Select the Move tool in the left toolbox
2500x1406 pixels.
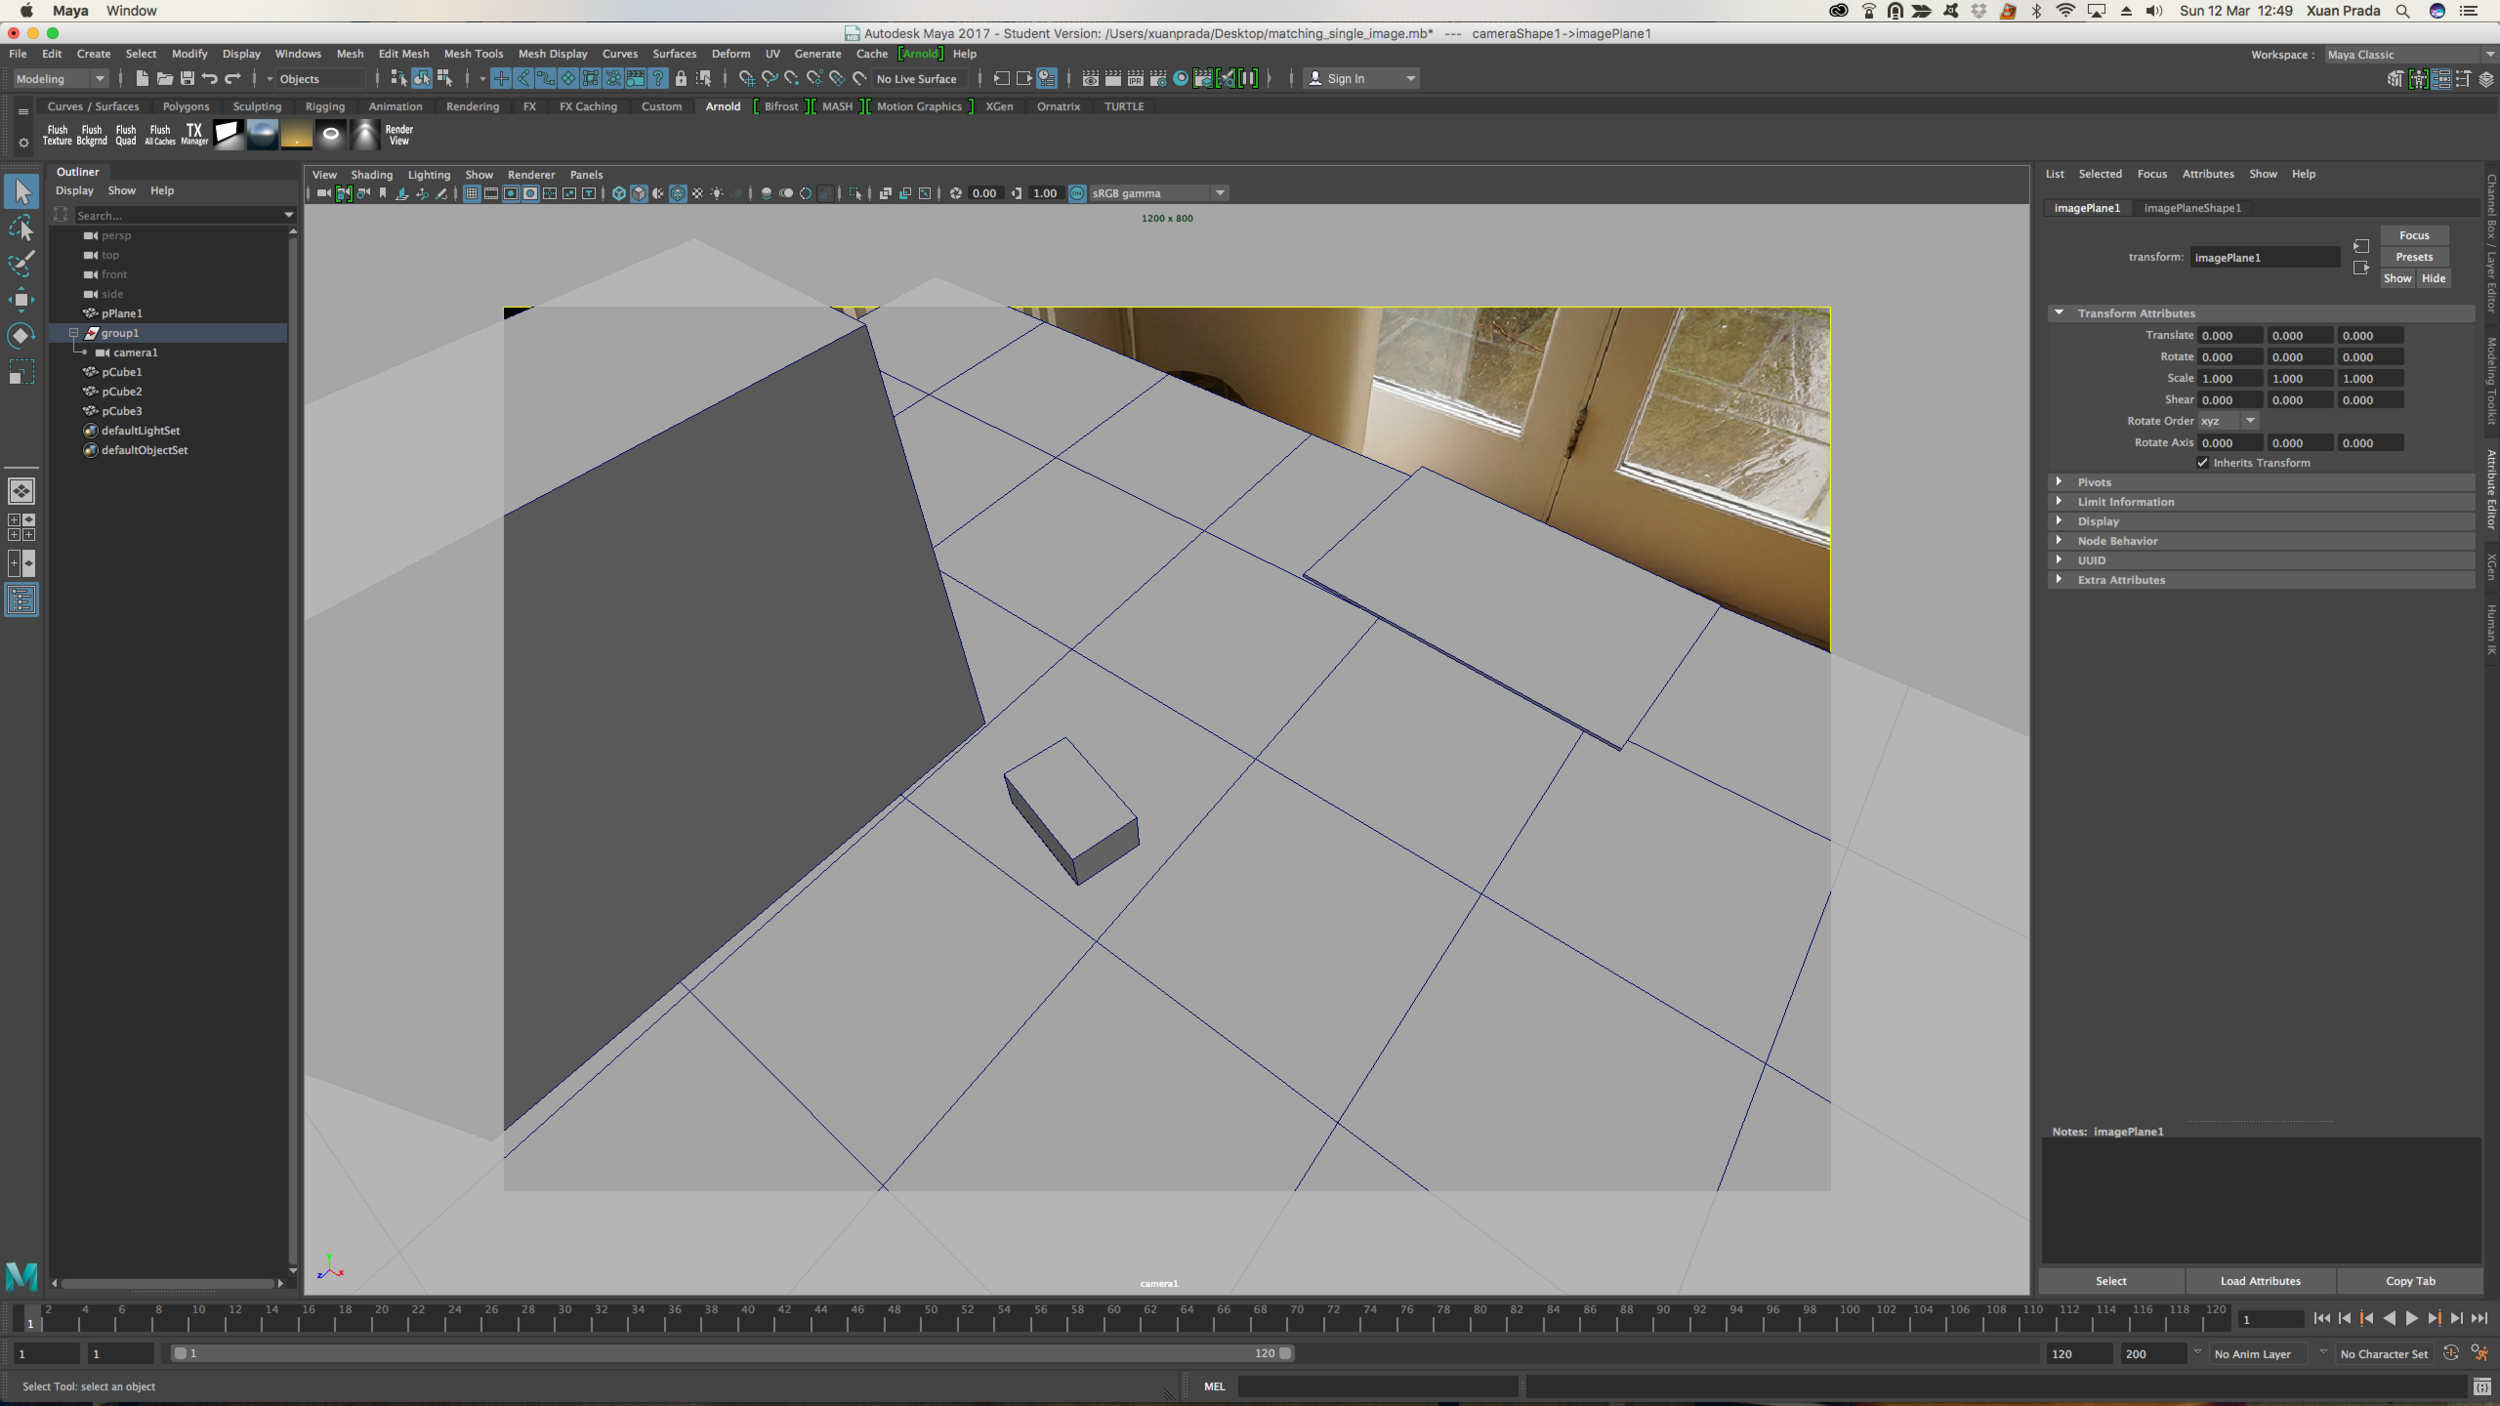point(21,299)
